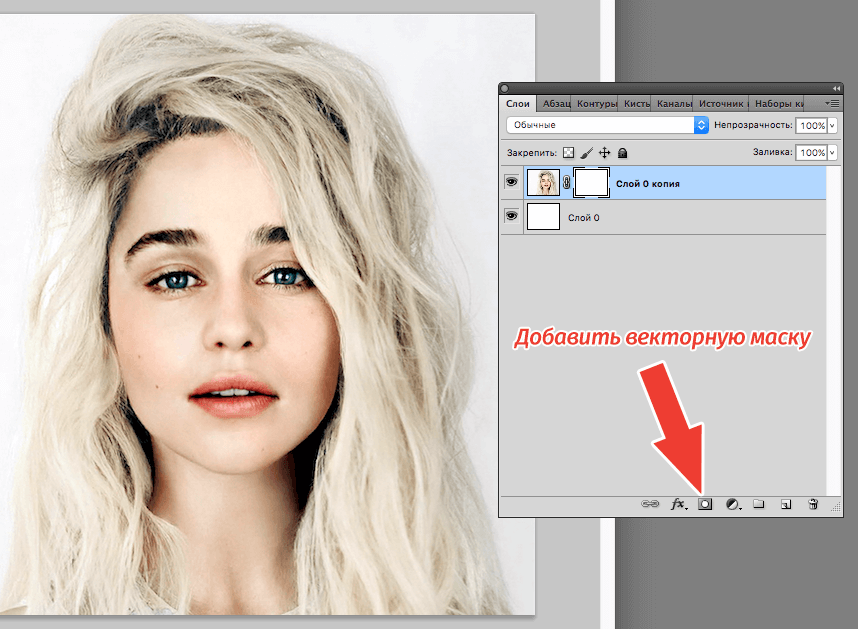This screenshot has height=629, width=858.
Task: Create a new adjustment layer
Action: [732, 505]
